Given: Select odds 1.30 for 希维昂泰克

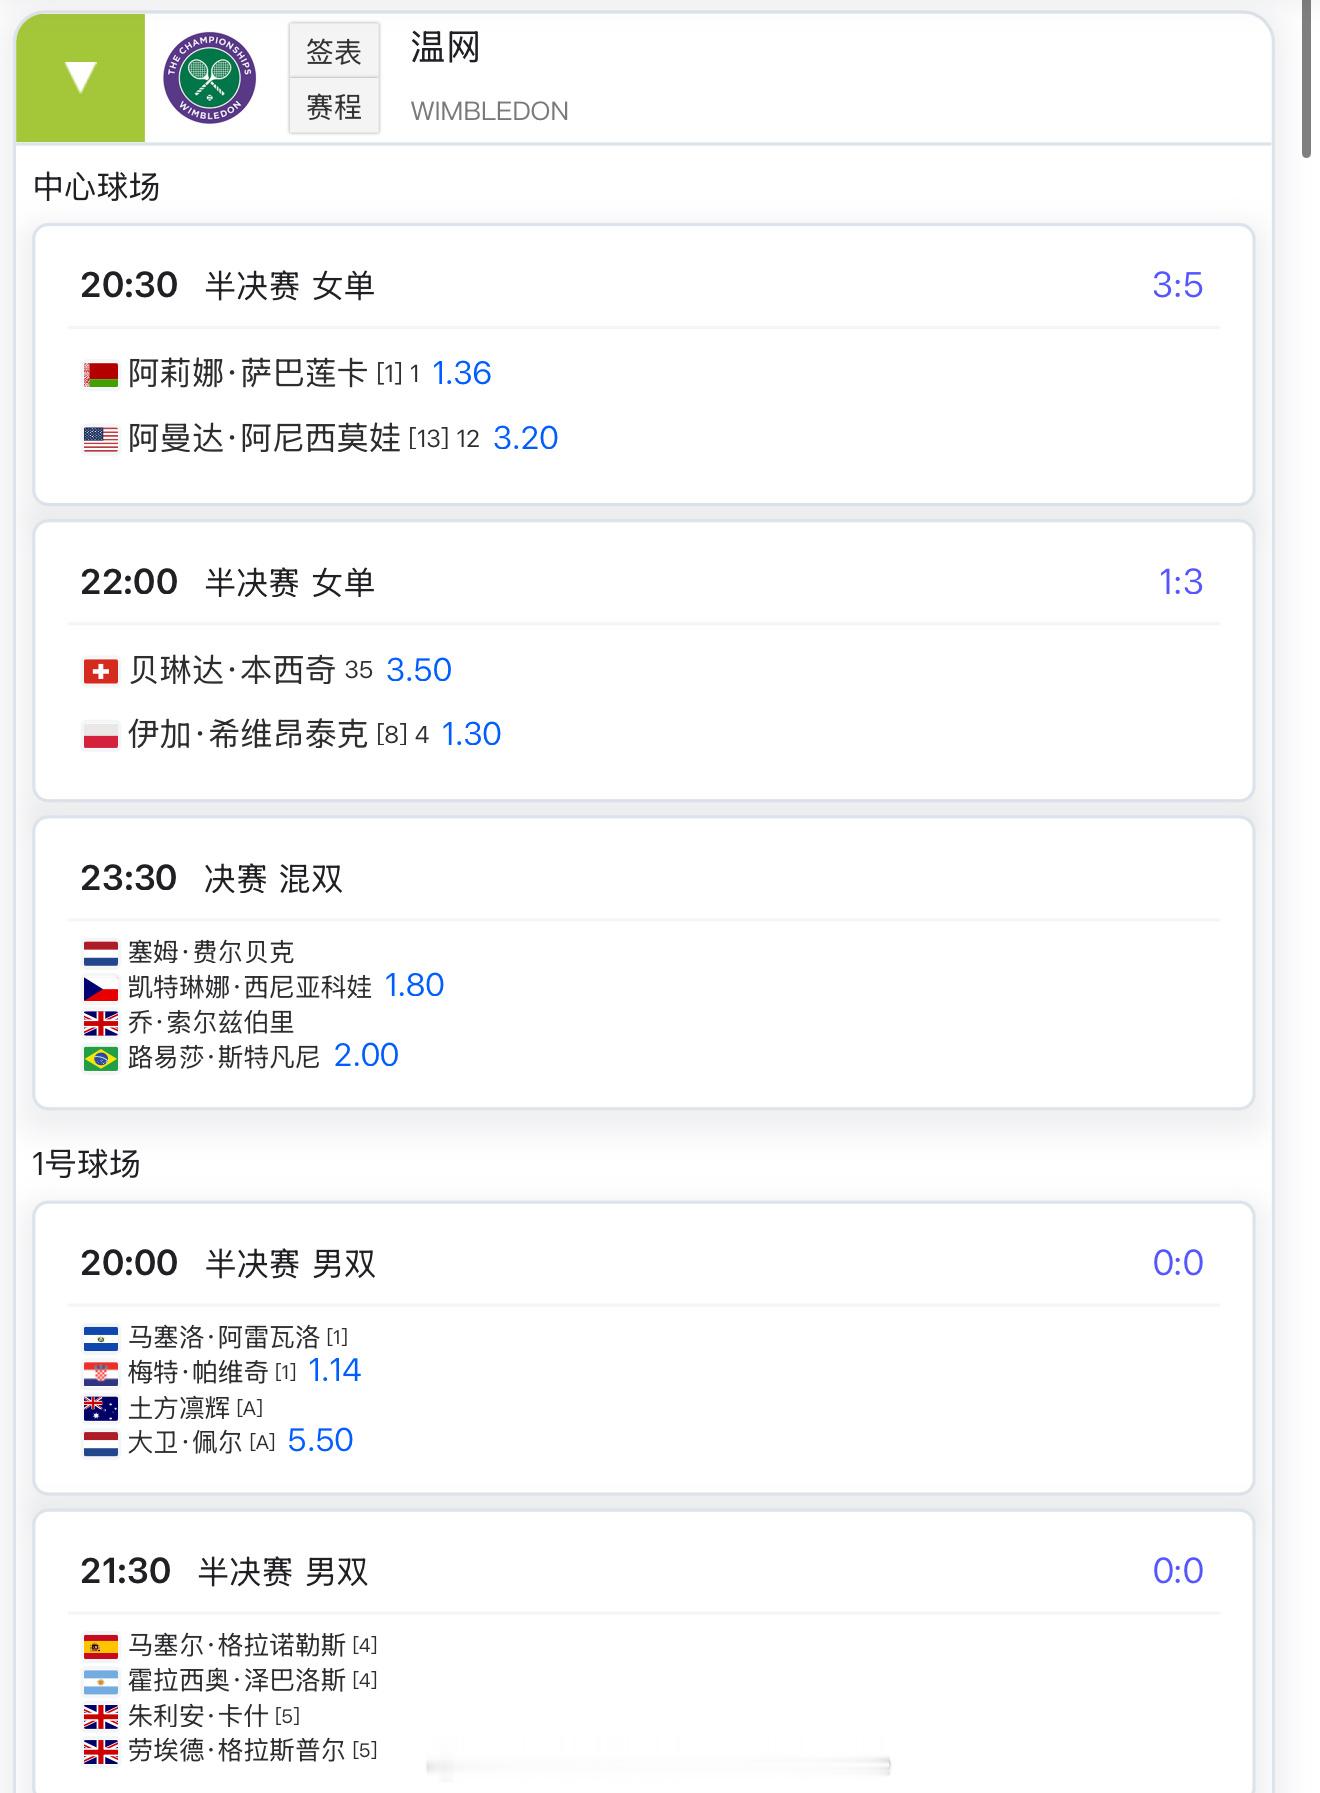Looking at the screenshot, I should 471,734.
